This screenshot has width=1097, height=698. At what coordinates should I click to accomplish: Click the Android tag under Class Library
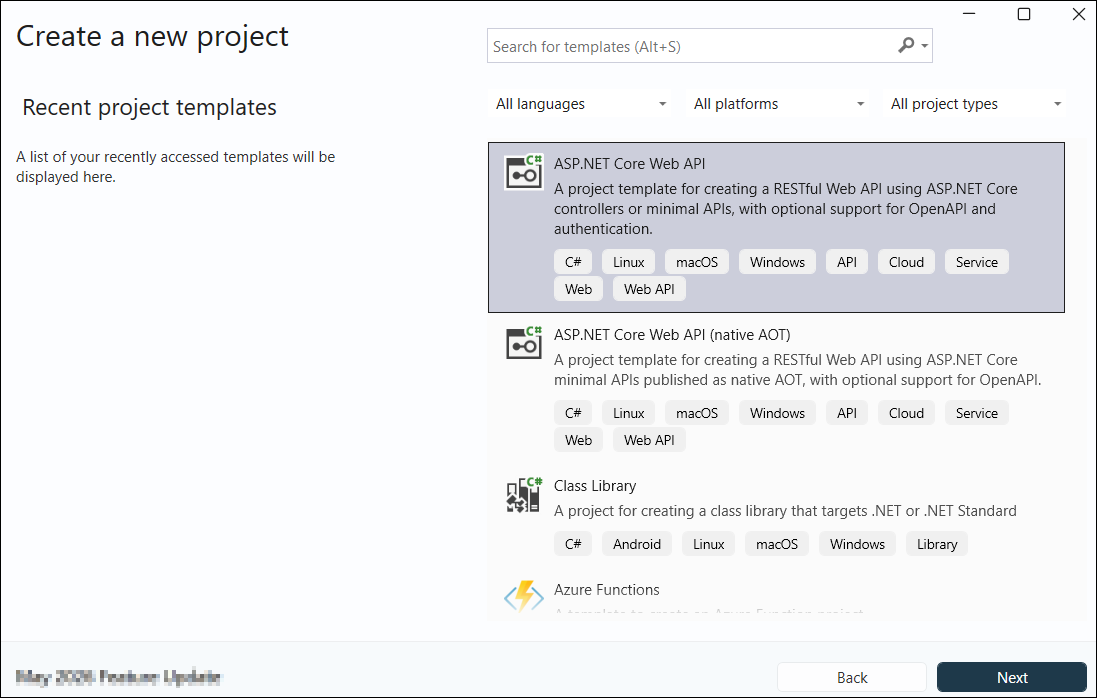637,543
